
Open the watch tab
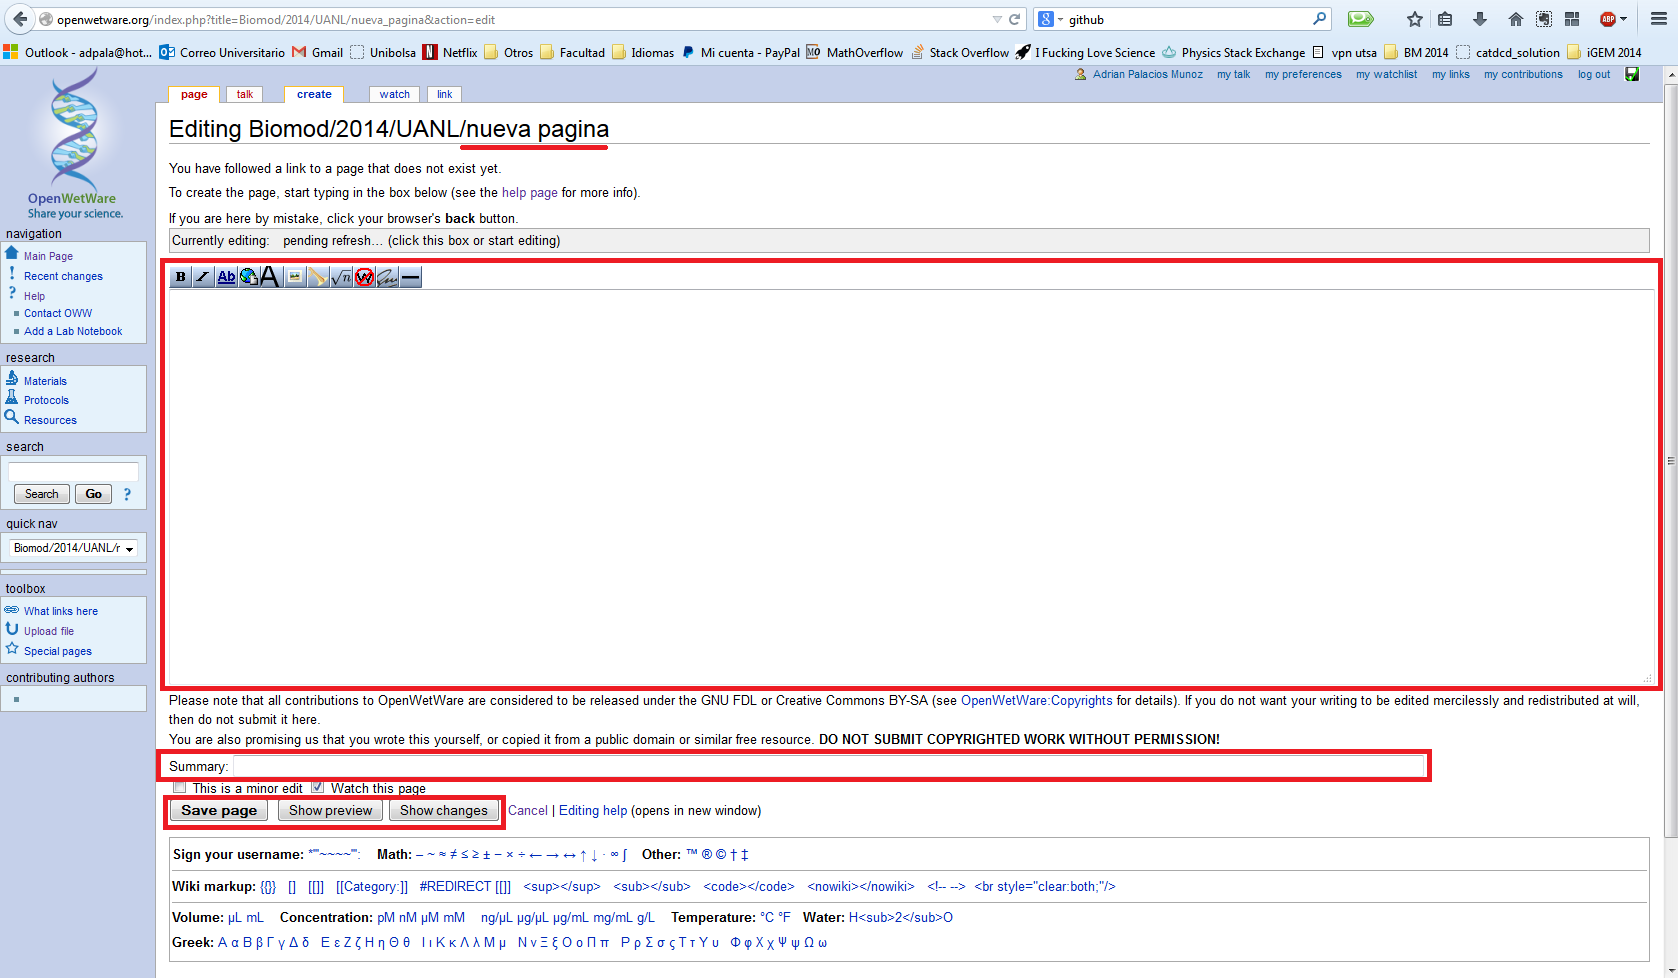pos(394,94)
